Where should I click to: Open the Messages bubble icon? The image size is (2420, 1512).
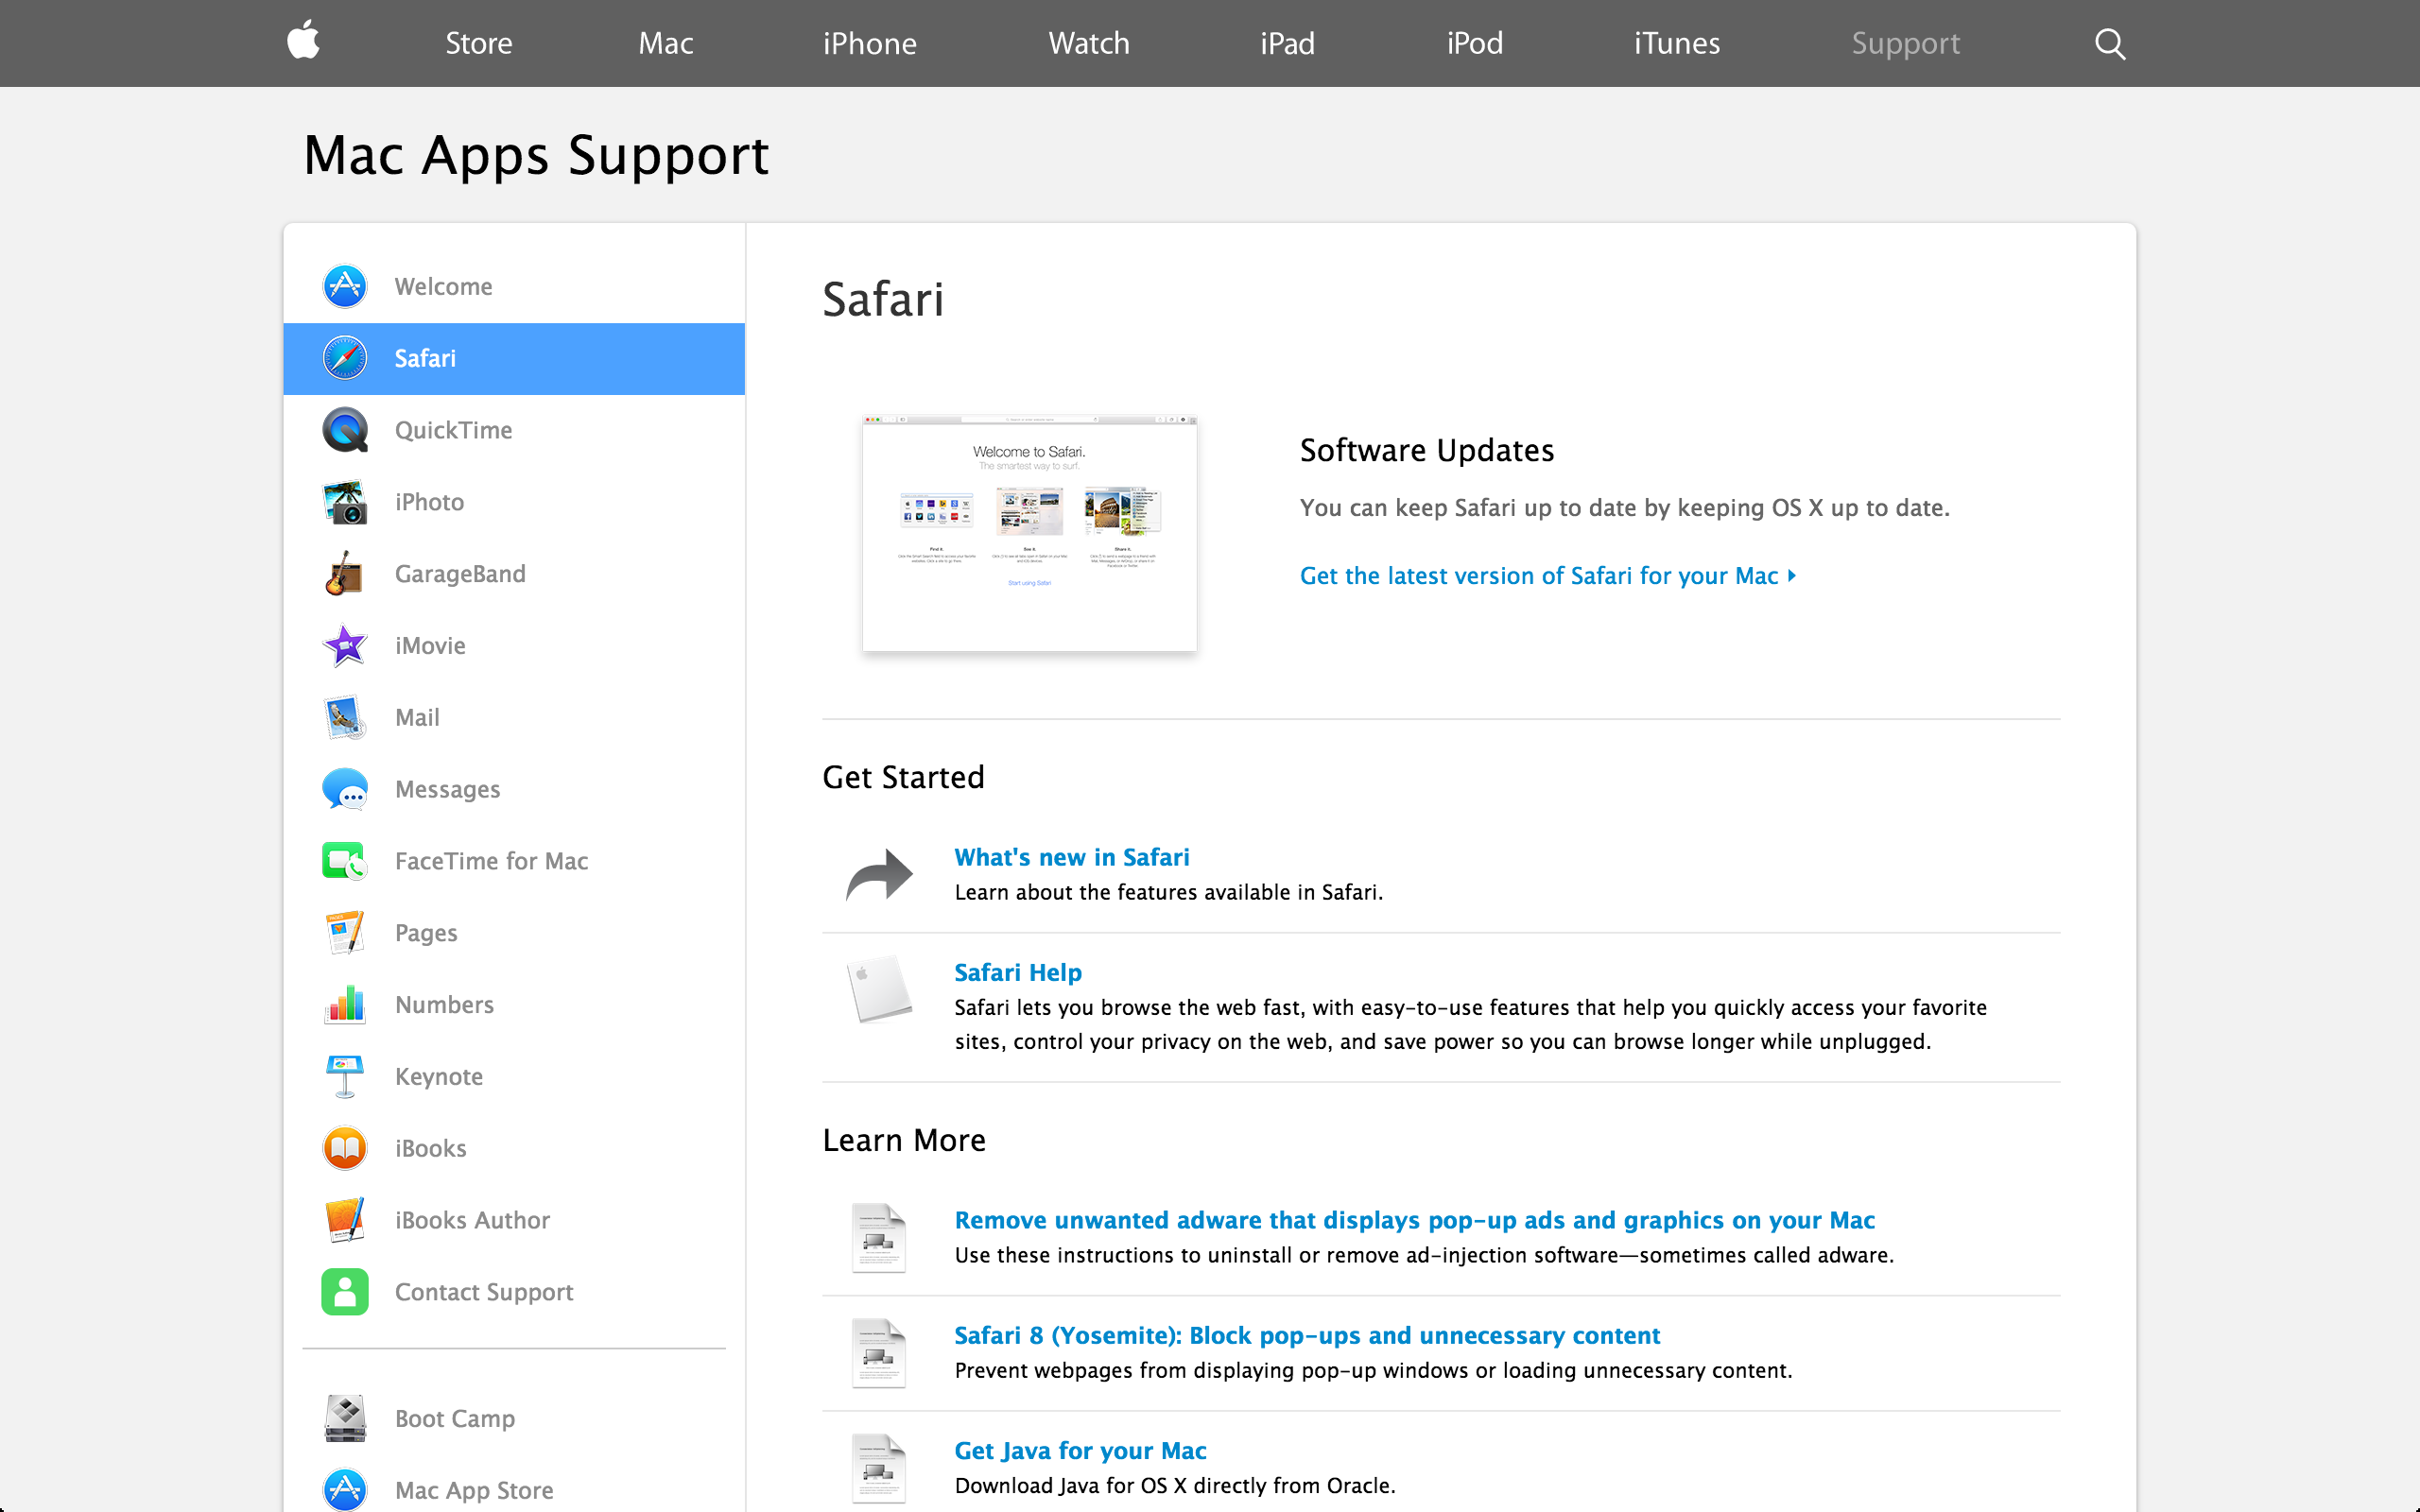(x=345, y=789)
